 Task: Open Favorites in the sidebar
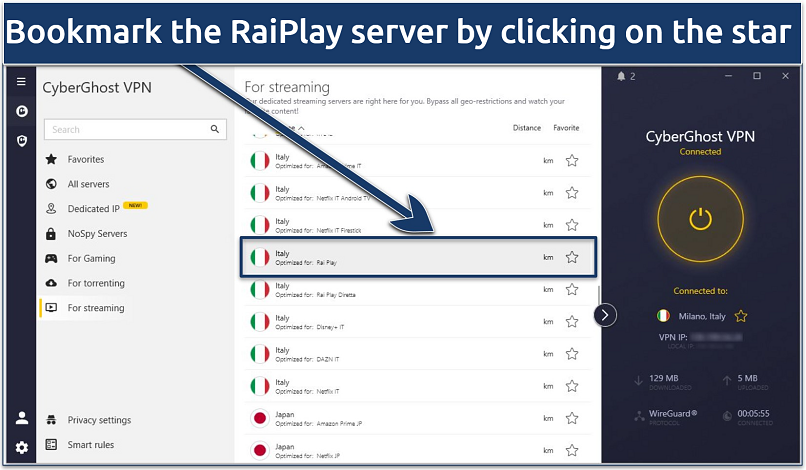tap(86, 159)
